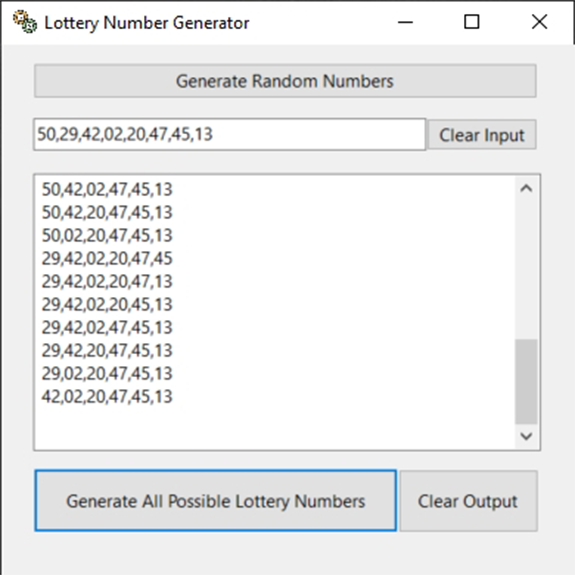575x575 pixels.
Task: Click the vertical scrollbar thumb in output
Action: click(526, 381)
